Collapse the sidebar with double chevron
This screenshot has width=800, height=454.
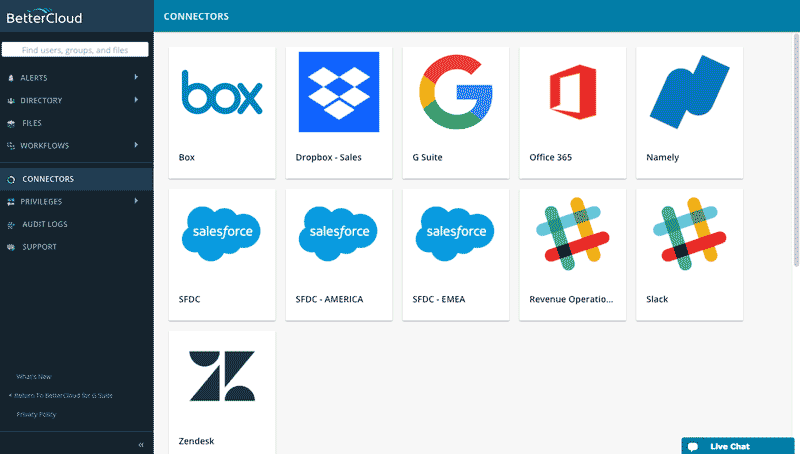141,445
